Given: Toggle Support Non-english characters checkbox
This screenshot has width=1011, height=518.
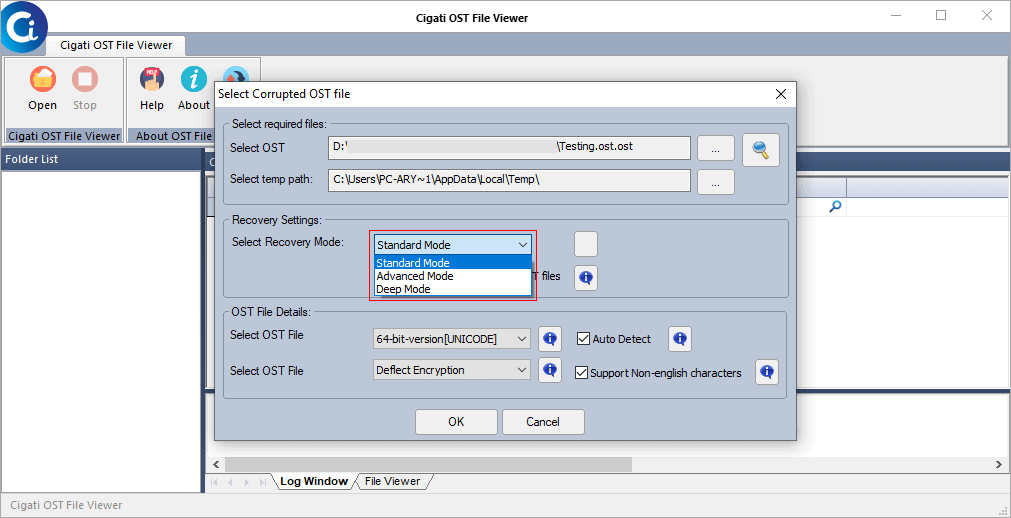Looking at the screenshot, I should (x=581, y=373).
